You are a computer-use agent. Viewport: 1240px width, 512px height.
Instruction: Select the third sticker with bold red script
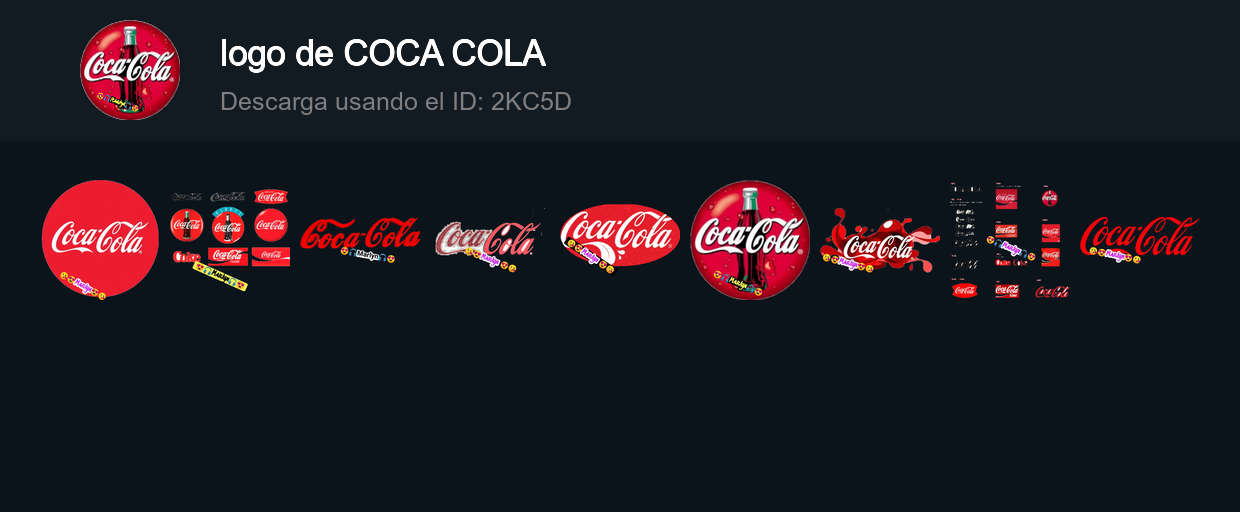(x=360, y=240)
